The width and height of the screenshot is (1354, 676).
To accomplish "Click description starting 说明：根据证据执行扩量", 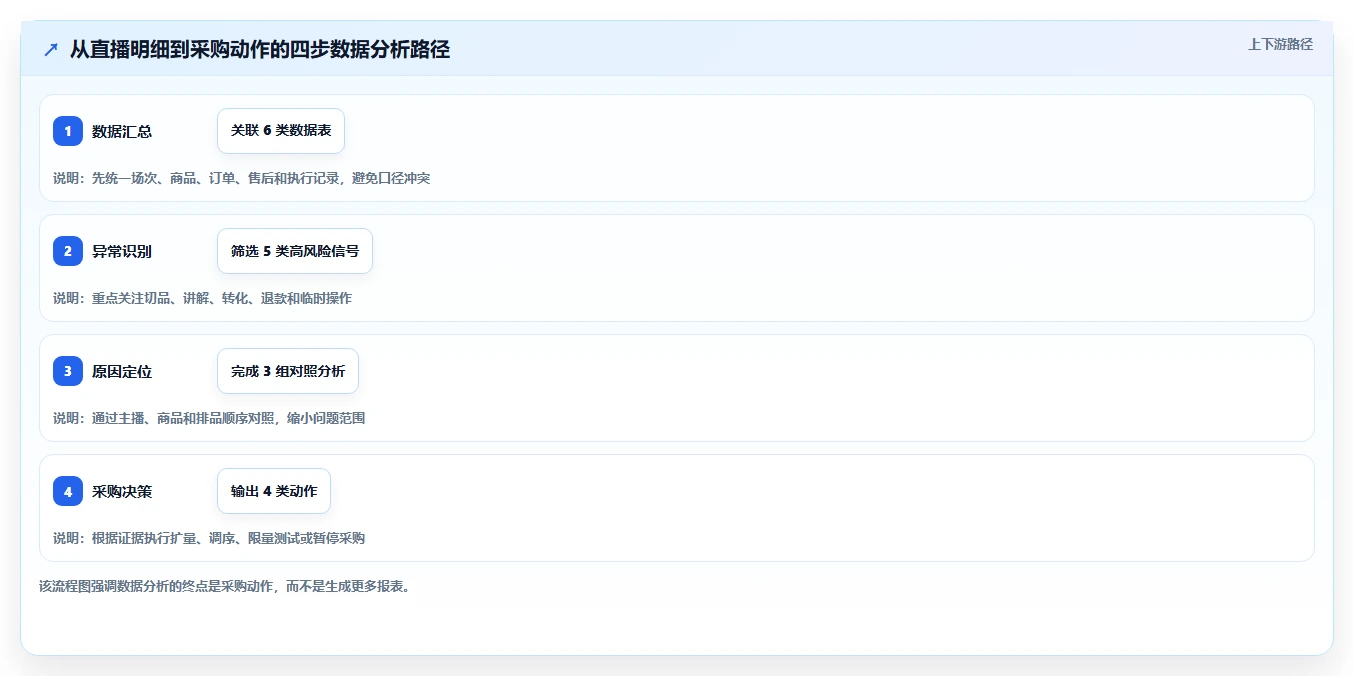I will [209, 538].
